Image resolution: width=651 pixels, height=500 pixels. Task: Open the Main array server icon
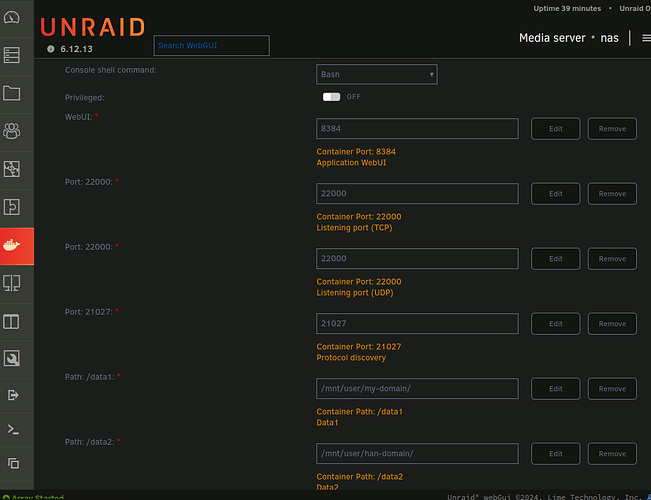12,55
